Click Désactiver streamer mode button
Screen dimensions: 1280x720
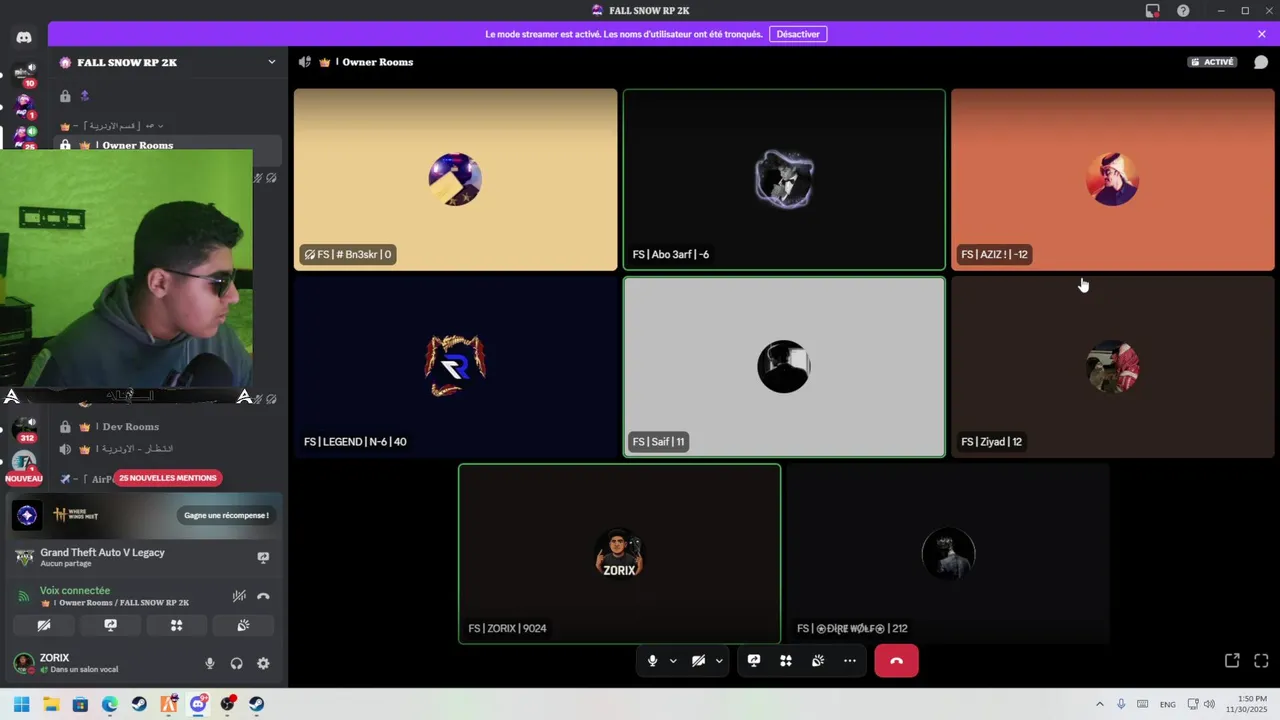[x=798, y=34]
